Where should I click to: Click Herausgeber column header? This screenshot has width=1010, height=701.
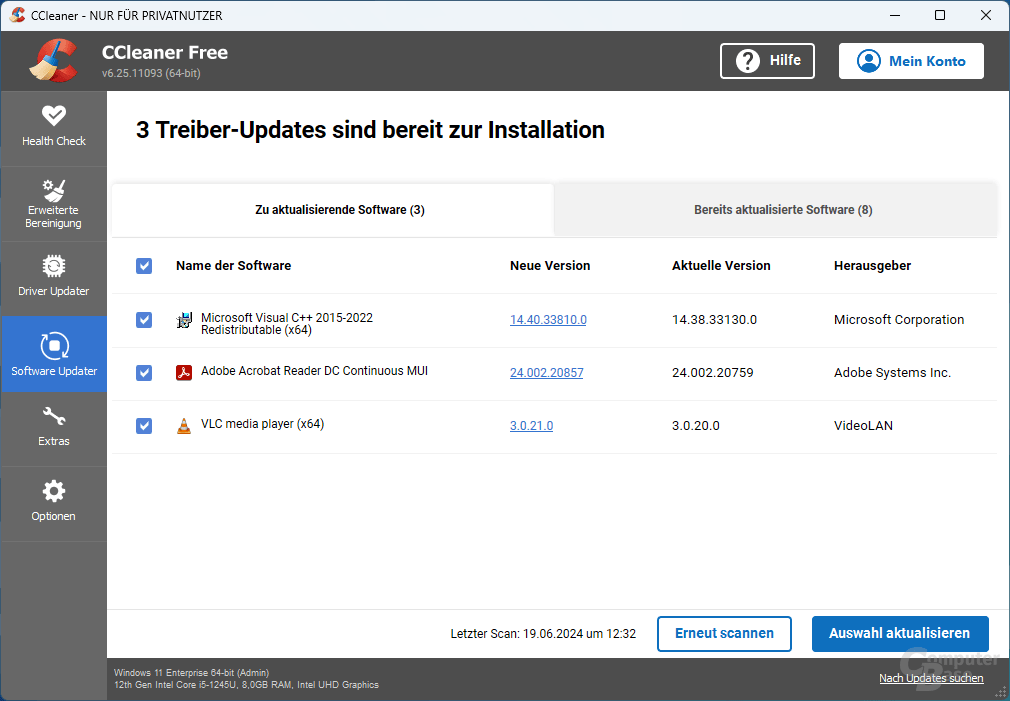pos(872,265)
